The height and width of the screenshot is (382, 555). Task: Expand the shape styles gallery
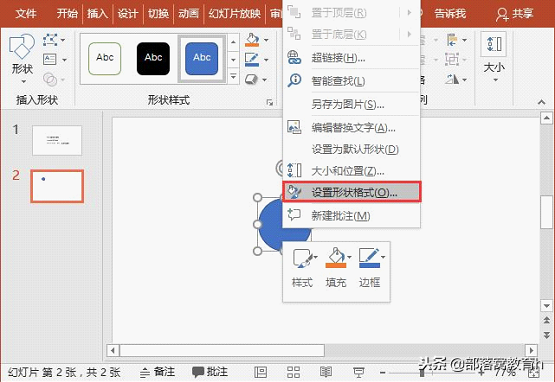coord(233,76)
